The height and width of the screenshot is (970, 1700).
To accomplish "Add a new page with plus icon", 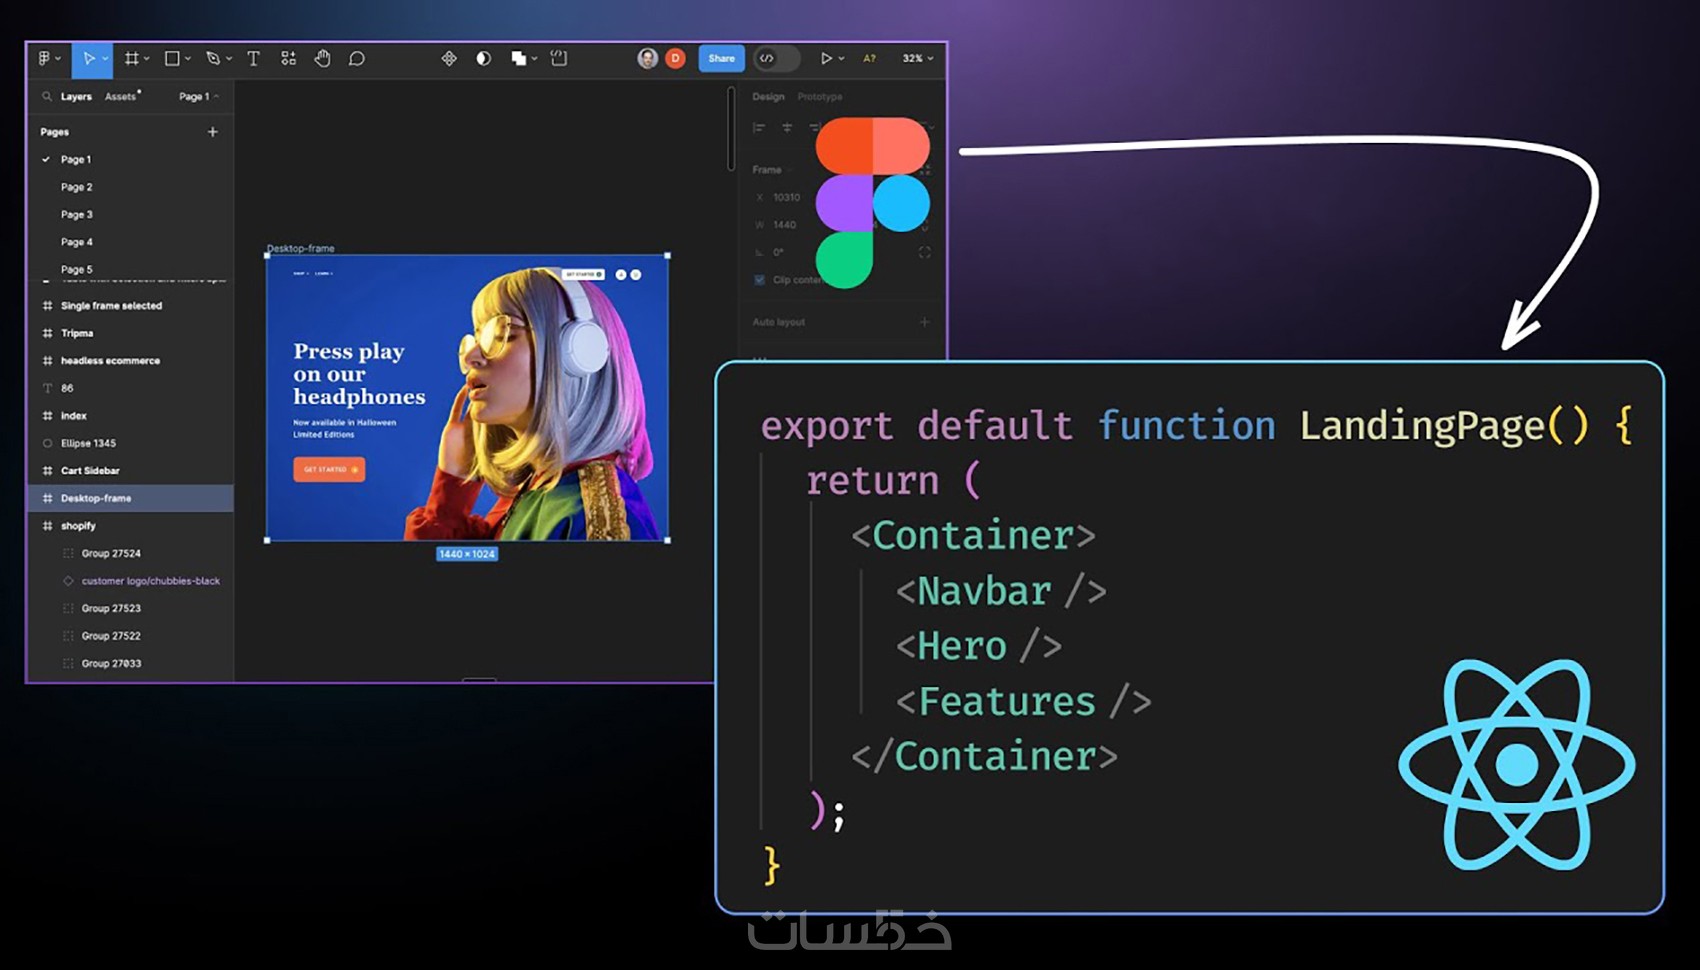I will click(x=212, y=132).
